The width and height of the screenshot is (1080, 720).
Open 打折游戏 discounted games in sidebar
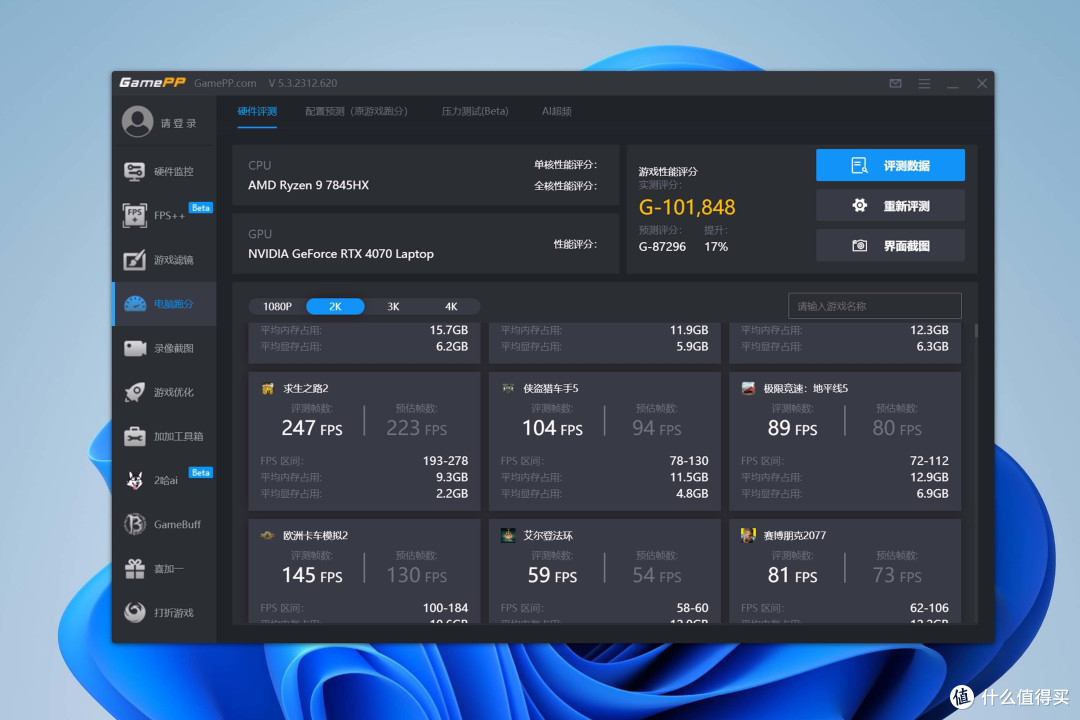[165, 613]
